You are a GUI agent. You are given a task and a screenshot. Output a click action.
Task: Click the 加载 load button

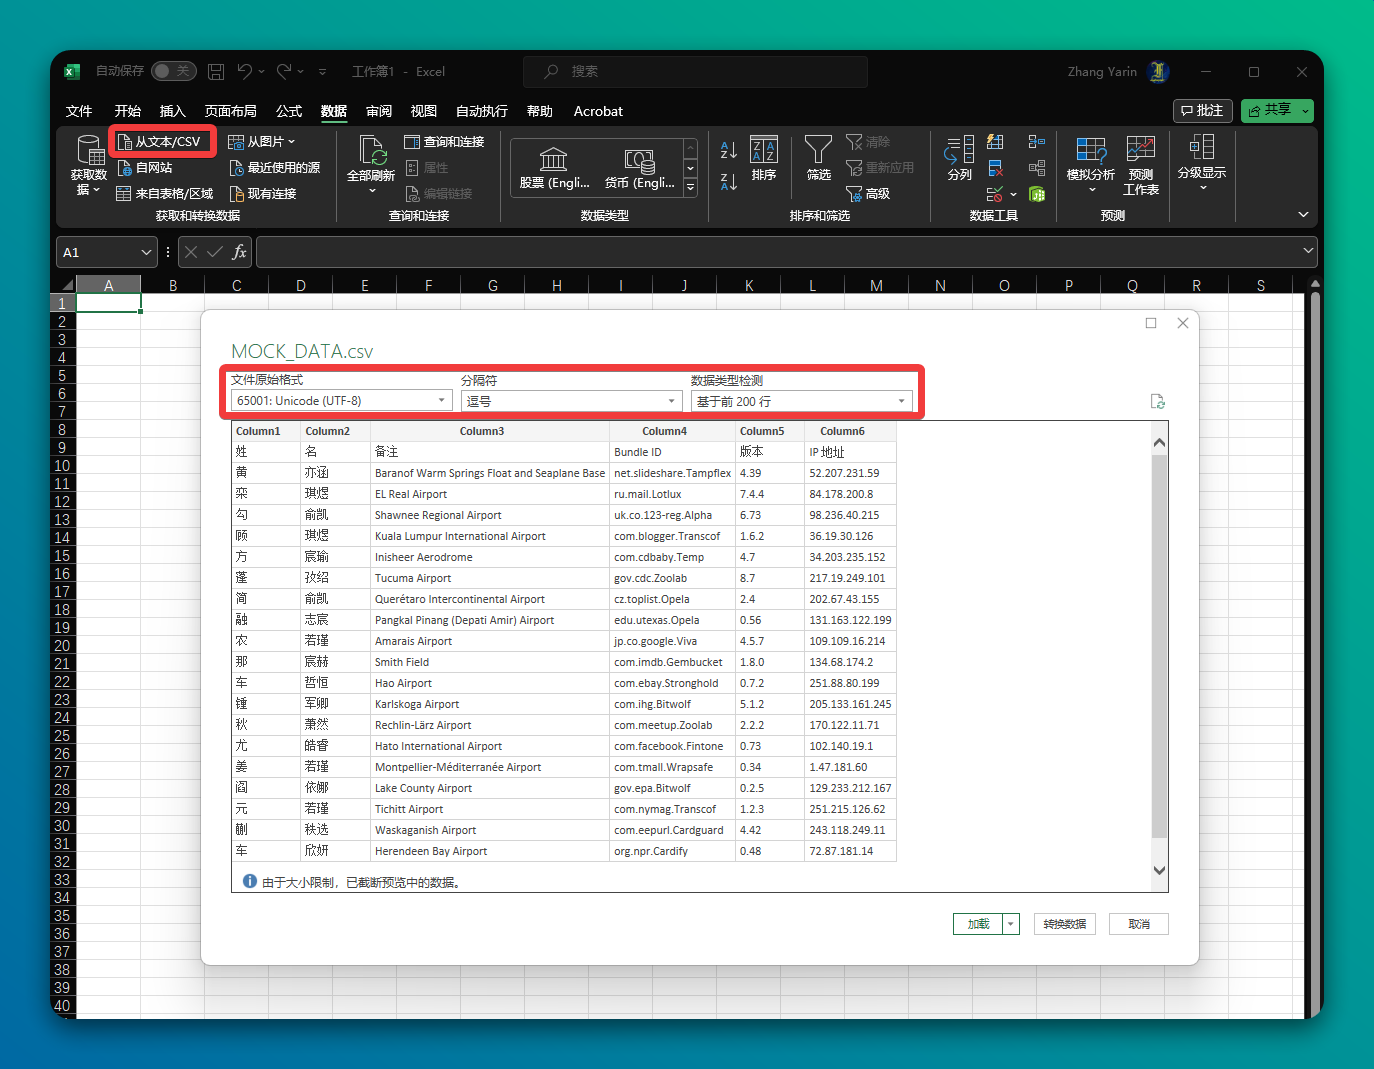coord(979,924)
